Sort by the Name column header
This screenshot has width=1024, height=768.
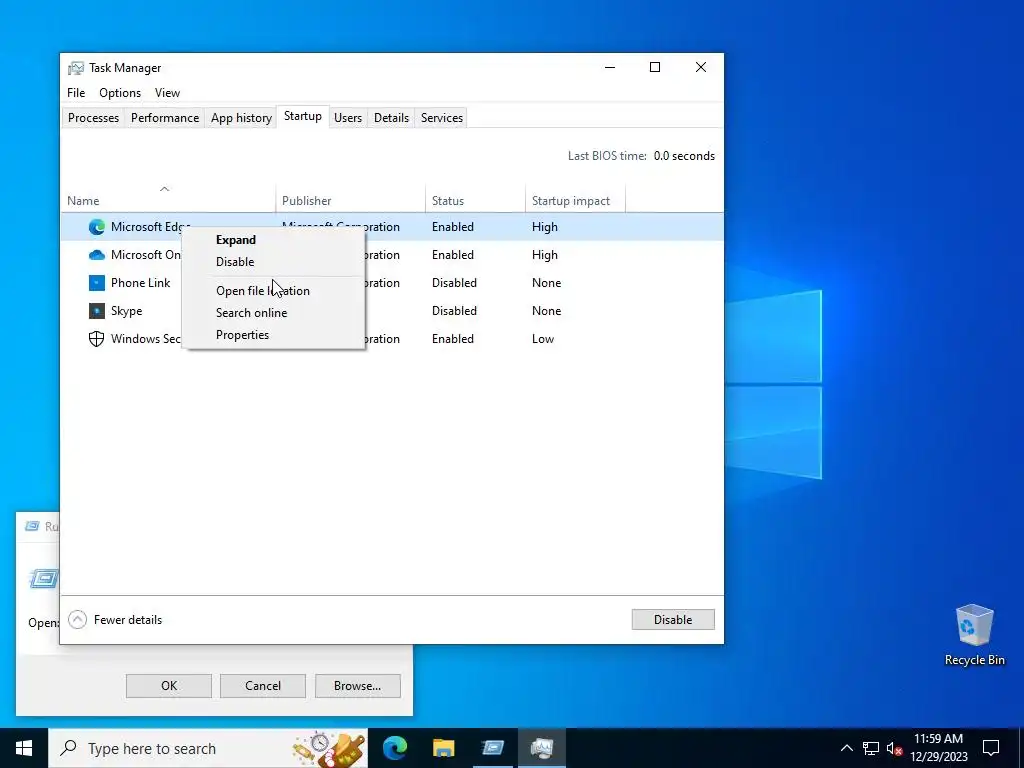tap(168, 198)
